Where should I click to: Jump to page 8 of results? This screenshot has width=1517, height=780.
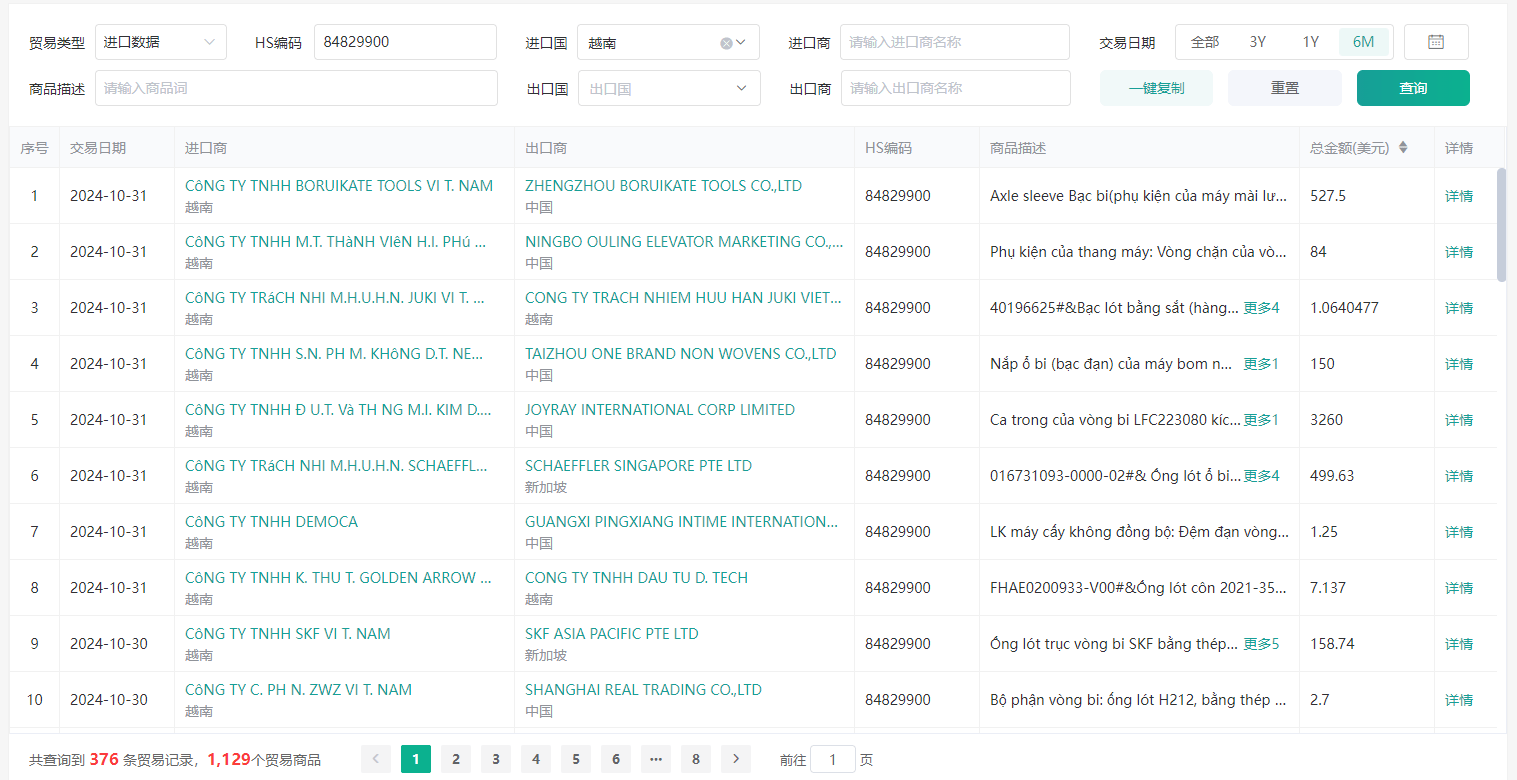pos(696,759)
